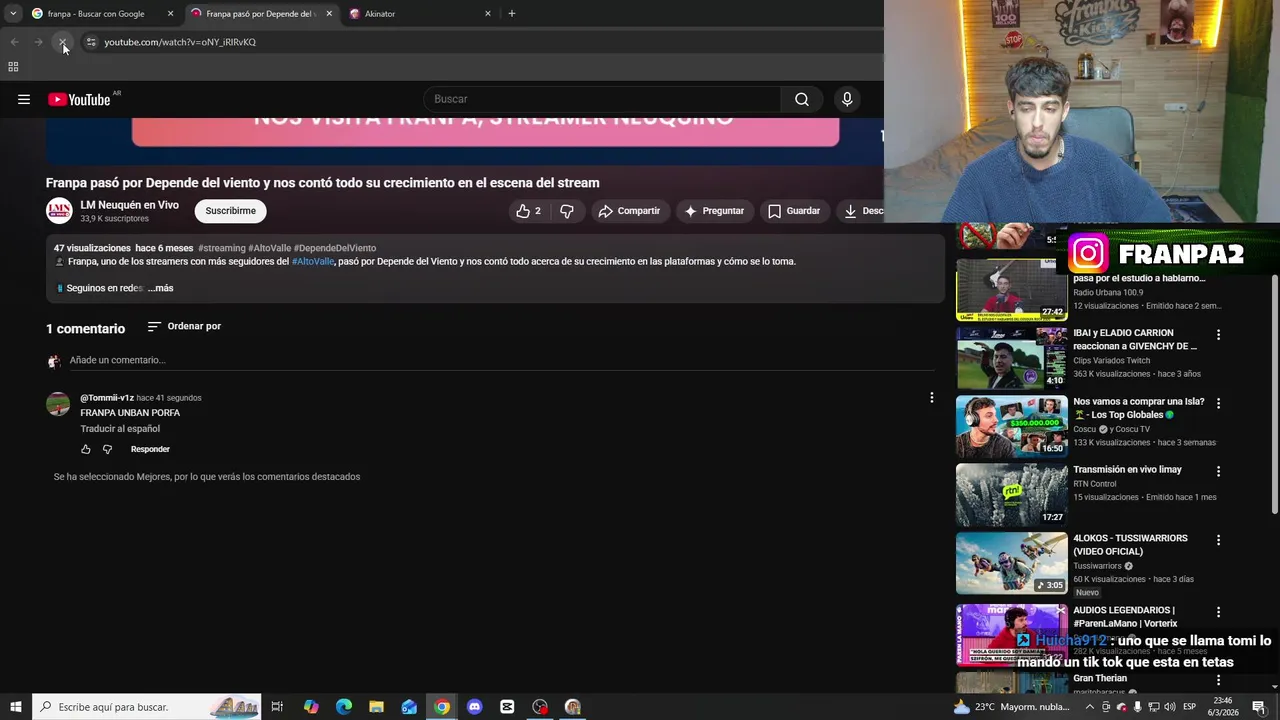This screenshot has width=1280, height=720.
Task: Open the Ordenar por sort dropdown
Action: 184,326
